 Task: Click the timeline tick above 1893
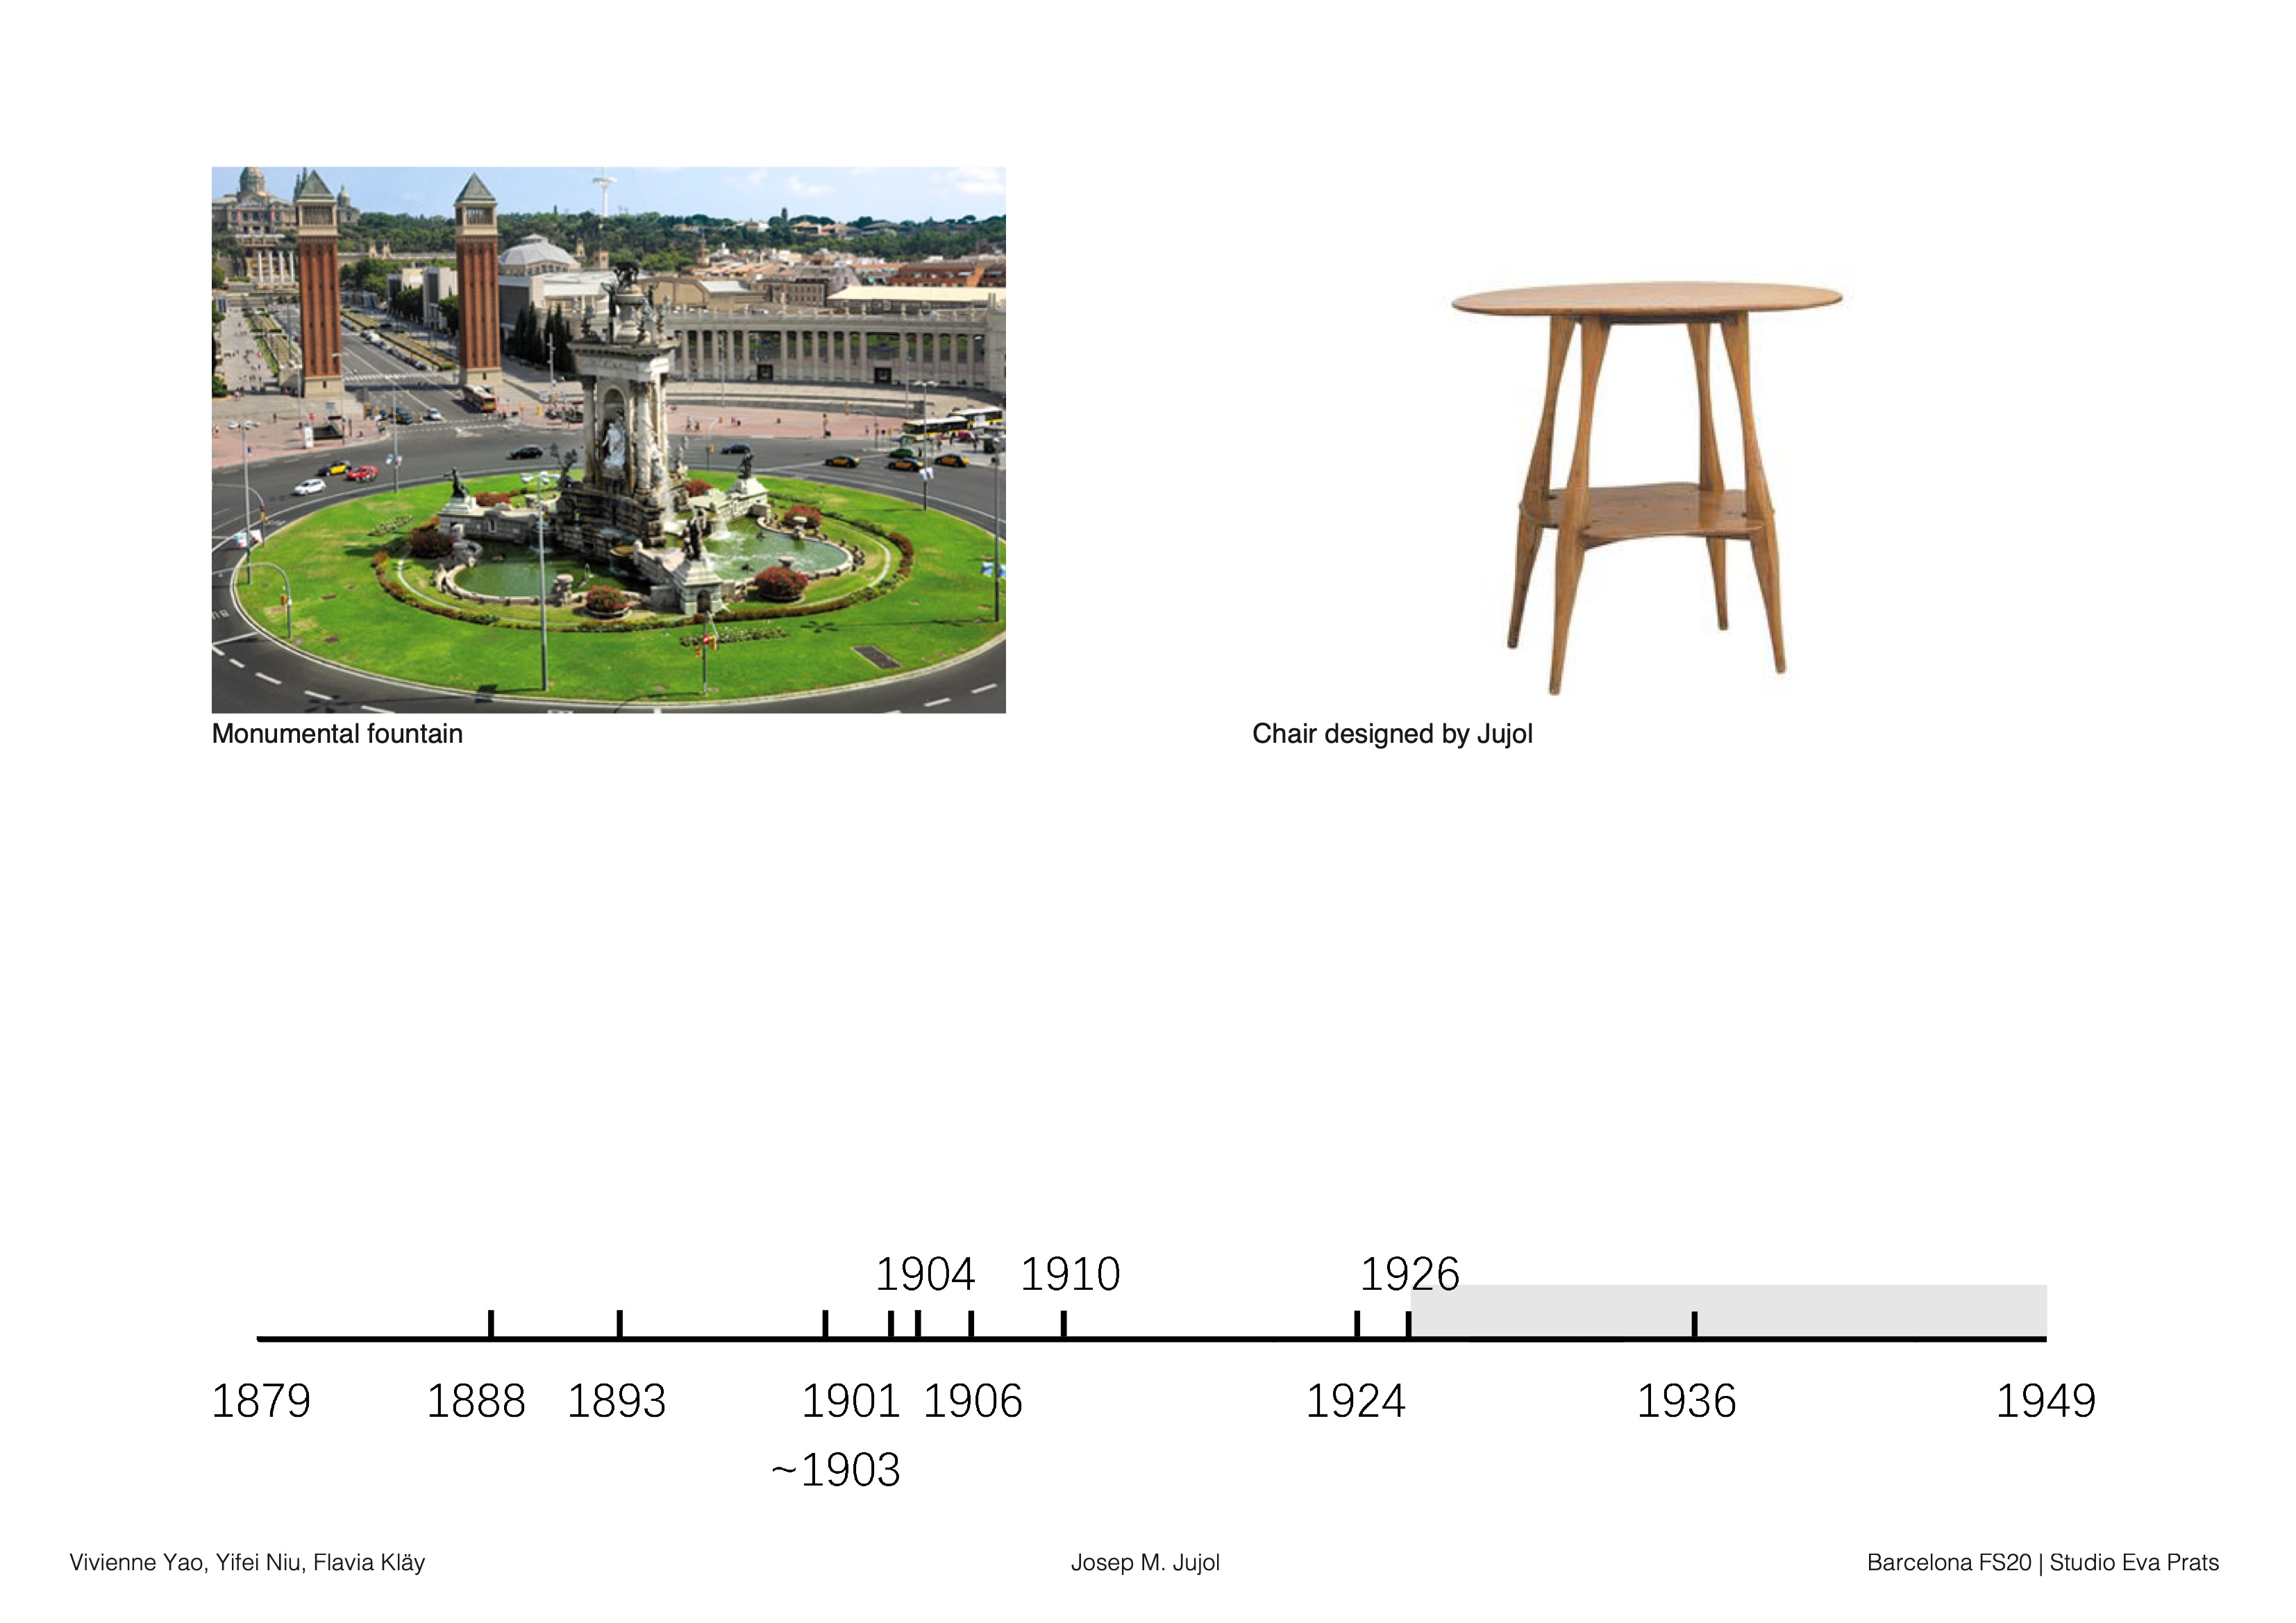point(620,1324)
